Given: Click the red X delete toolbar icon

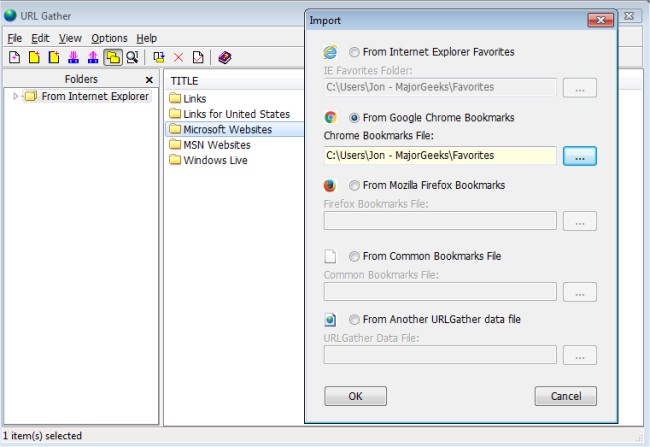Looking at the screenshot, I should point(178,57).
